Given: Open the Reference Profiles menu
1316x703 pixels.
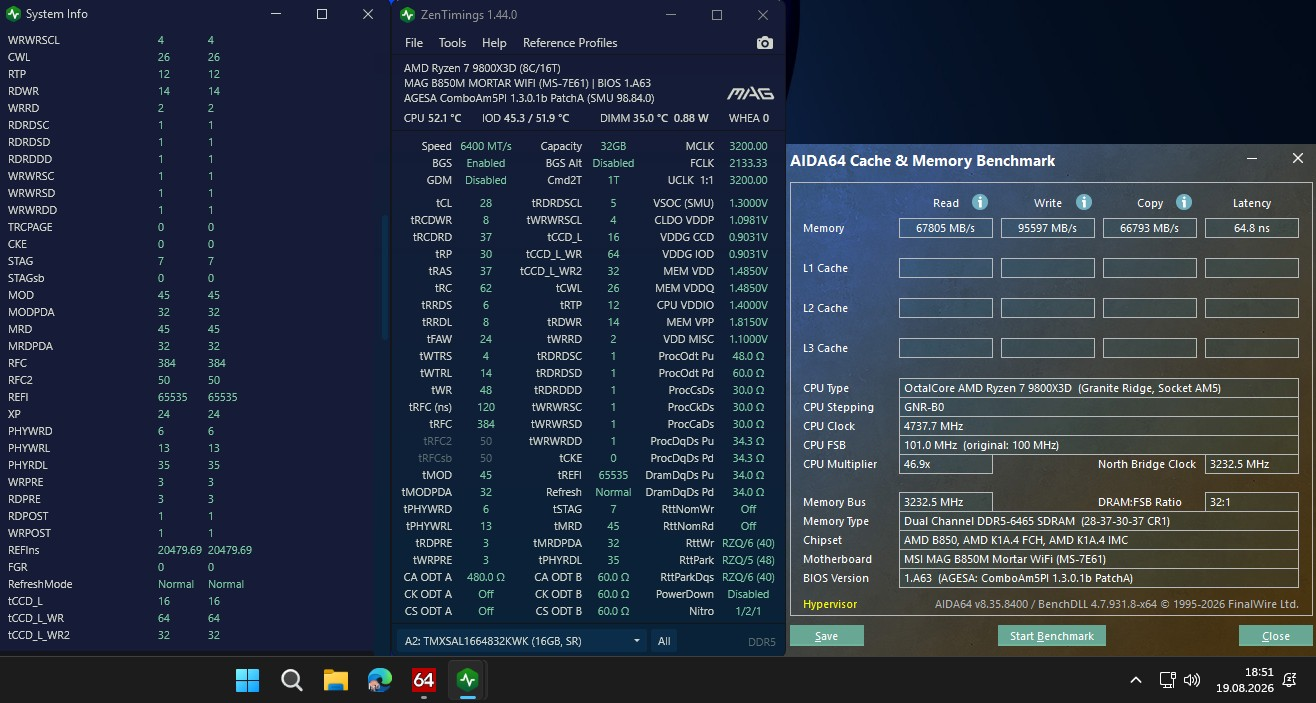Looking at the screenshot, I should click(x=570, y=43).
